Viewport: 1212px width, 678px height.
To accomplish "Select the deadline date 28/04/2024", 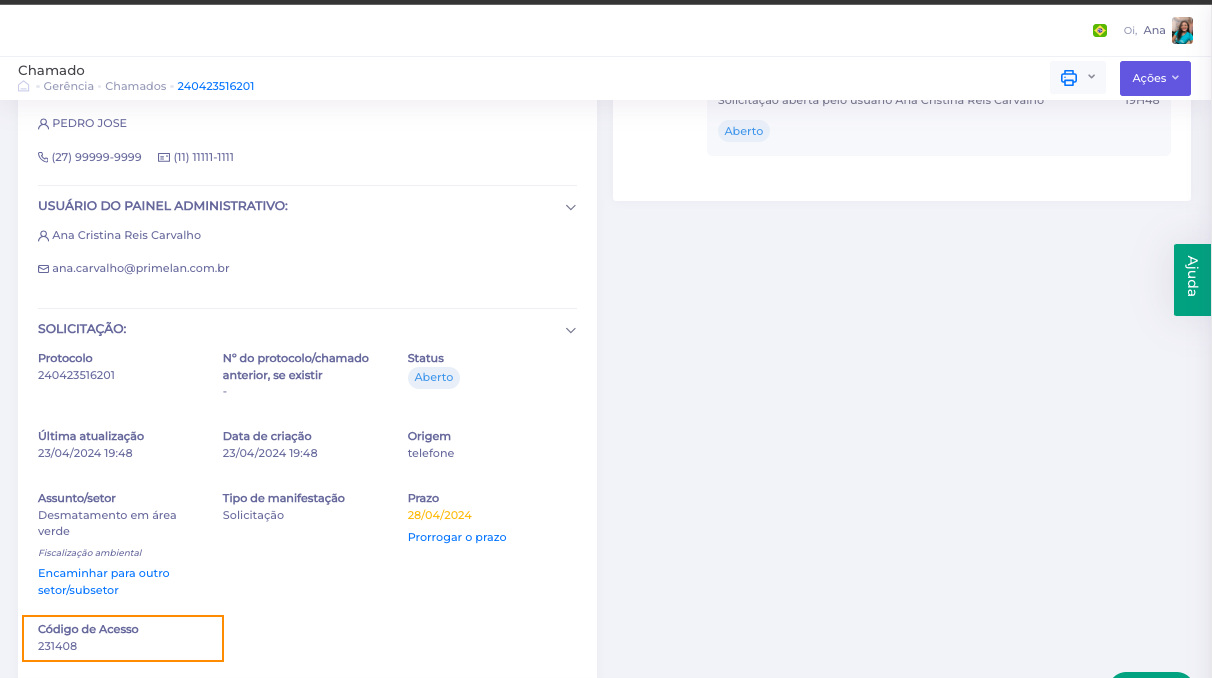I will click(440, 515).
